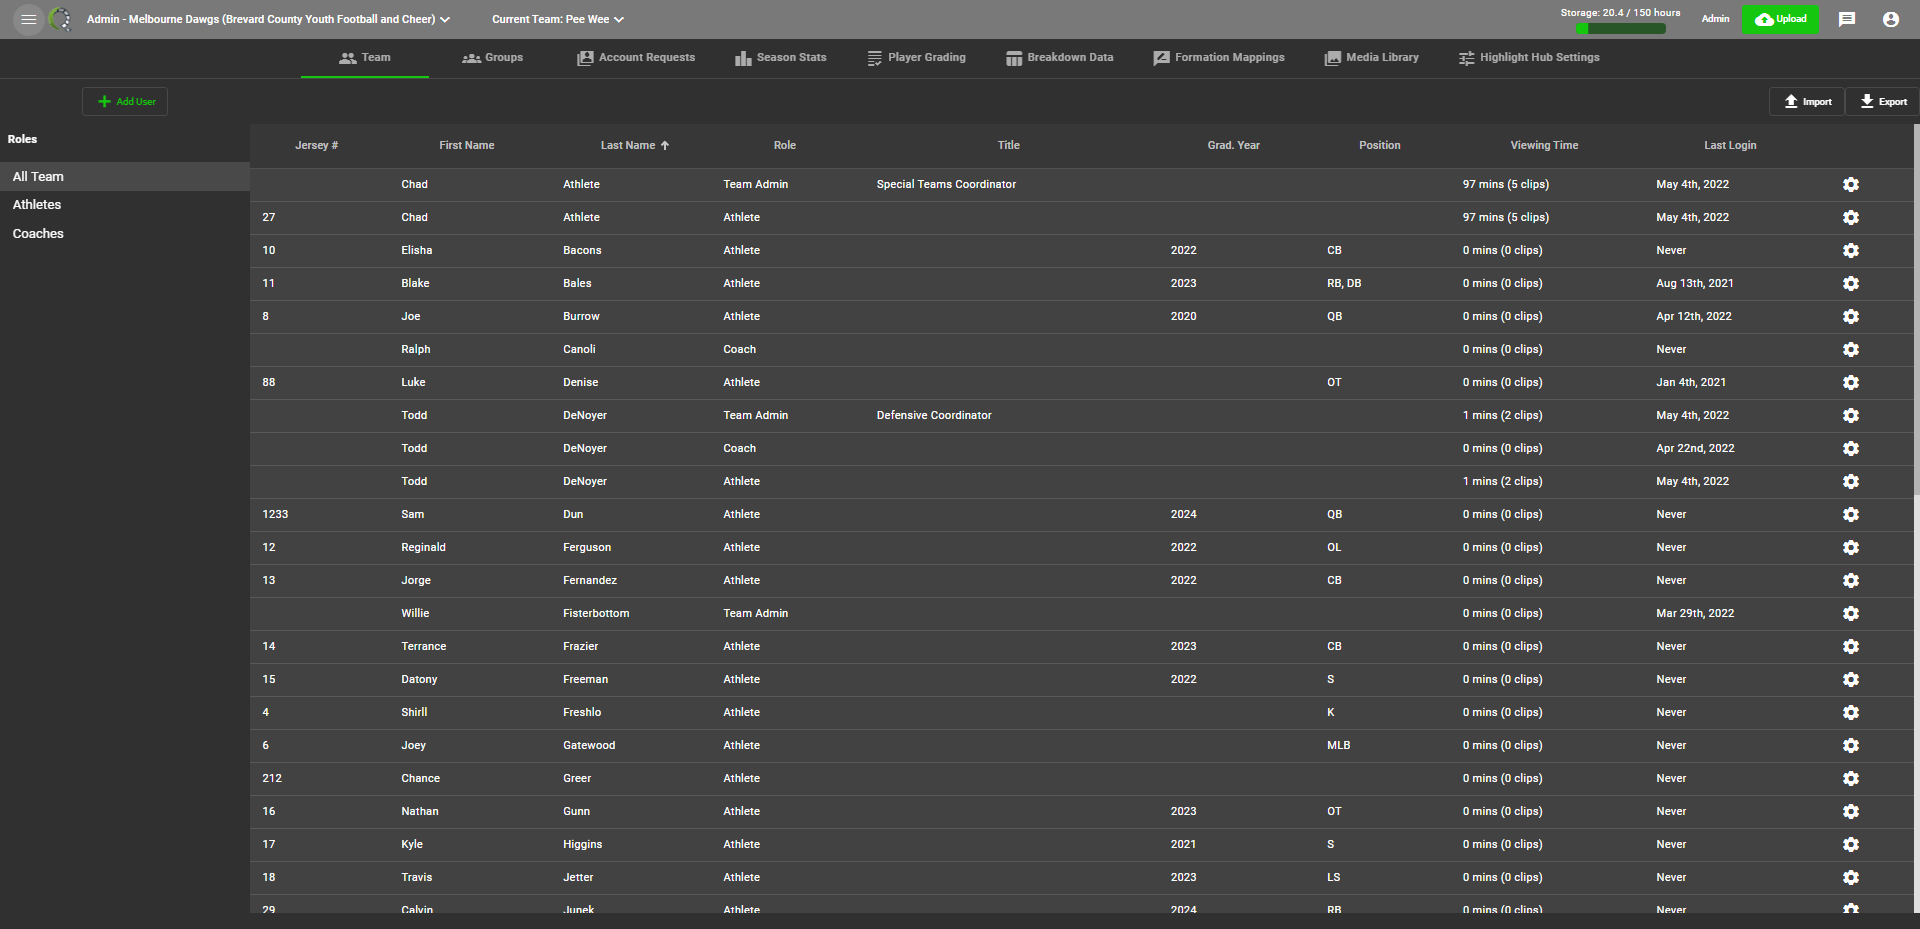Screen dimensions: 1920x929
Task: Open the messages chat icon
Action: [x=1847, y=19]
